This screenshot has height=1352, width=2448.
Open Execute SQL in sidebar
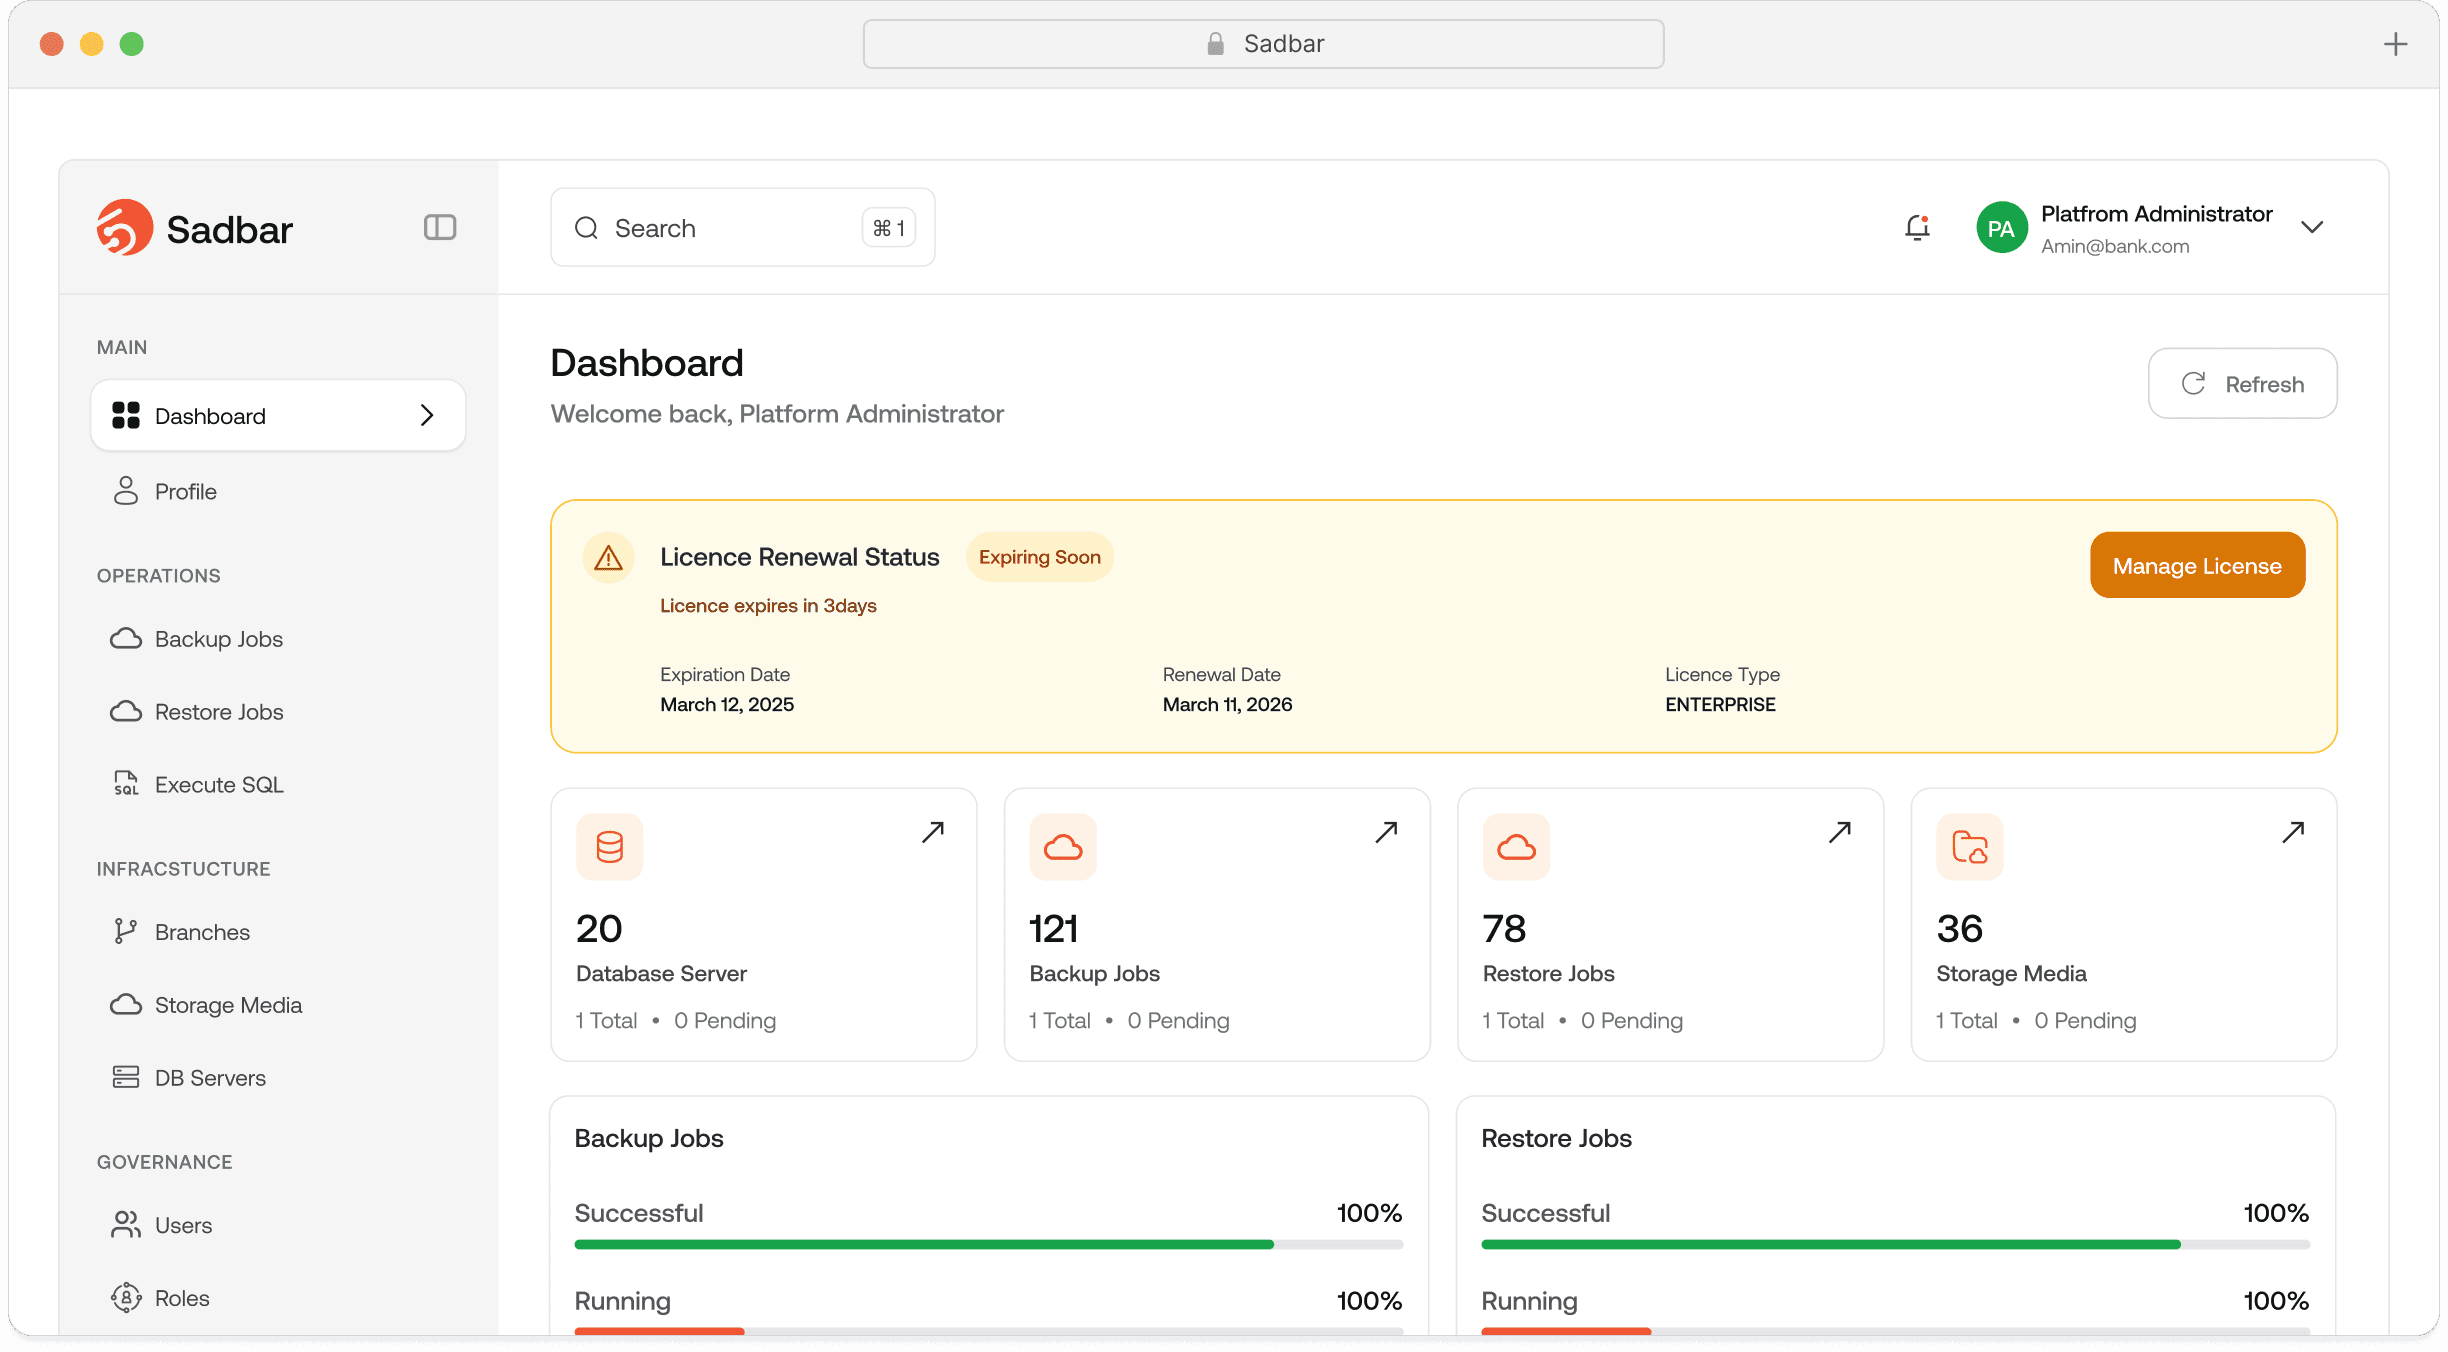coord(218,785)
